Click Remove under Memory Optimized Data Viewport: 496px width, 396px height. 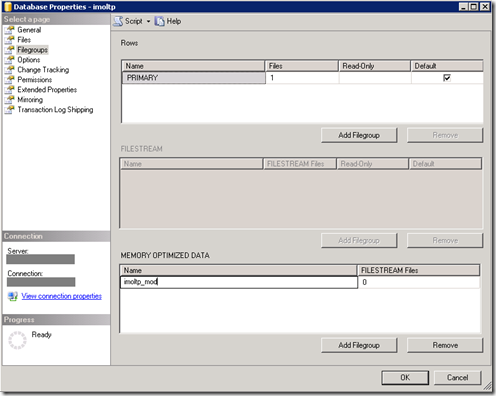coord(445,345)
